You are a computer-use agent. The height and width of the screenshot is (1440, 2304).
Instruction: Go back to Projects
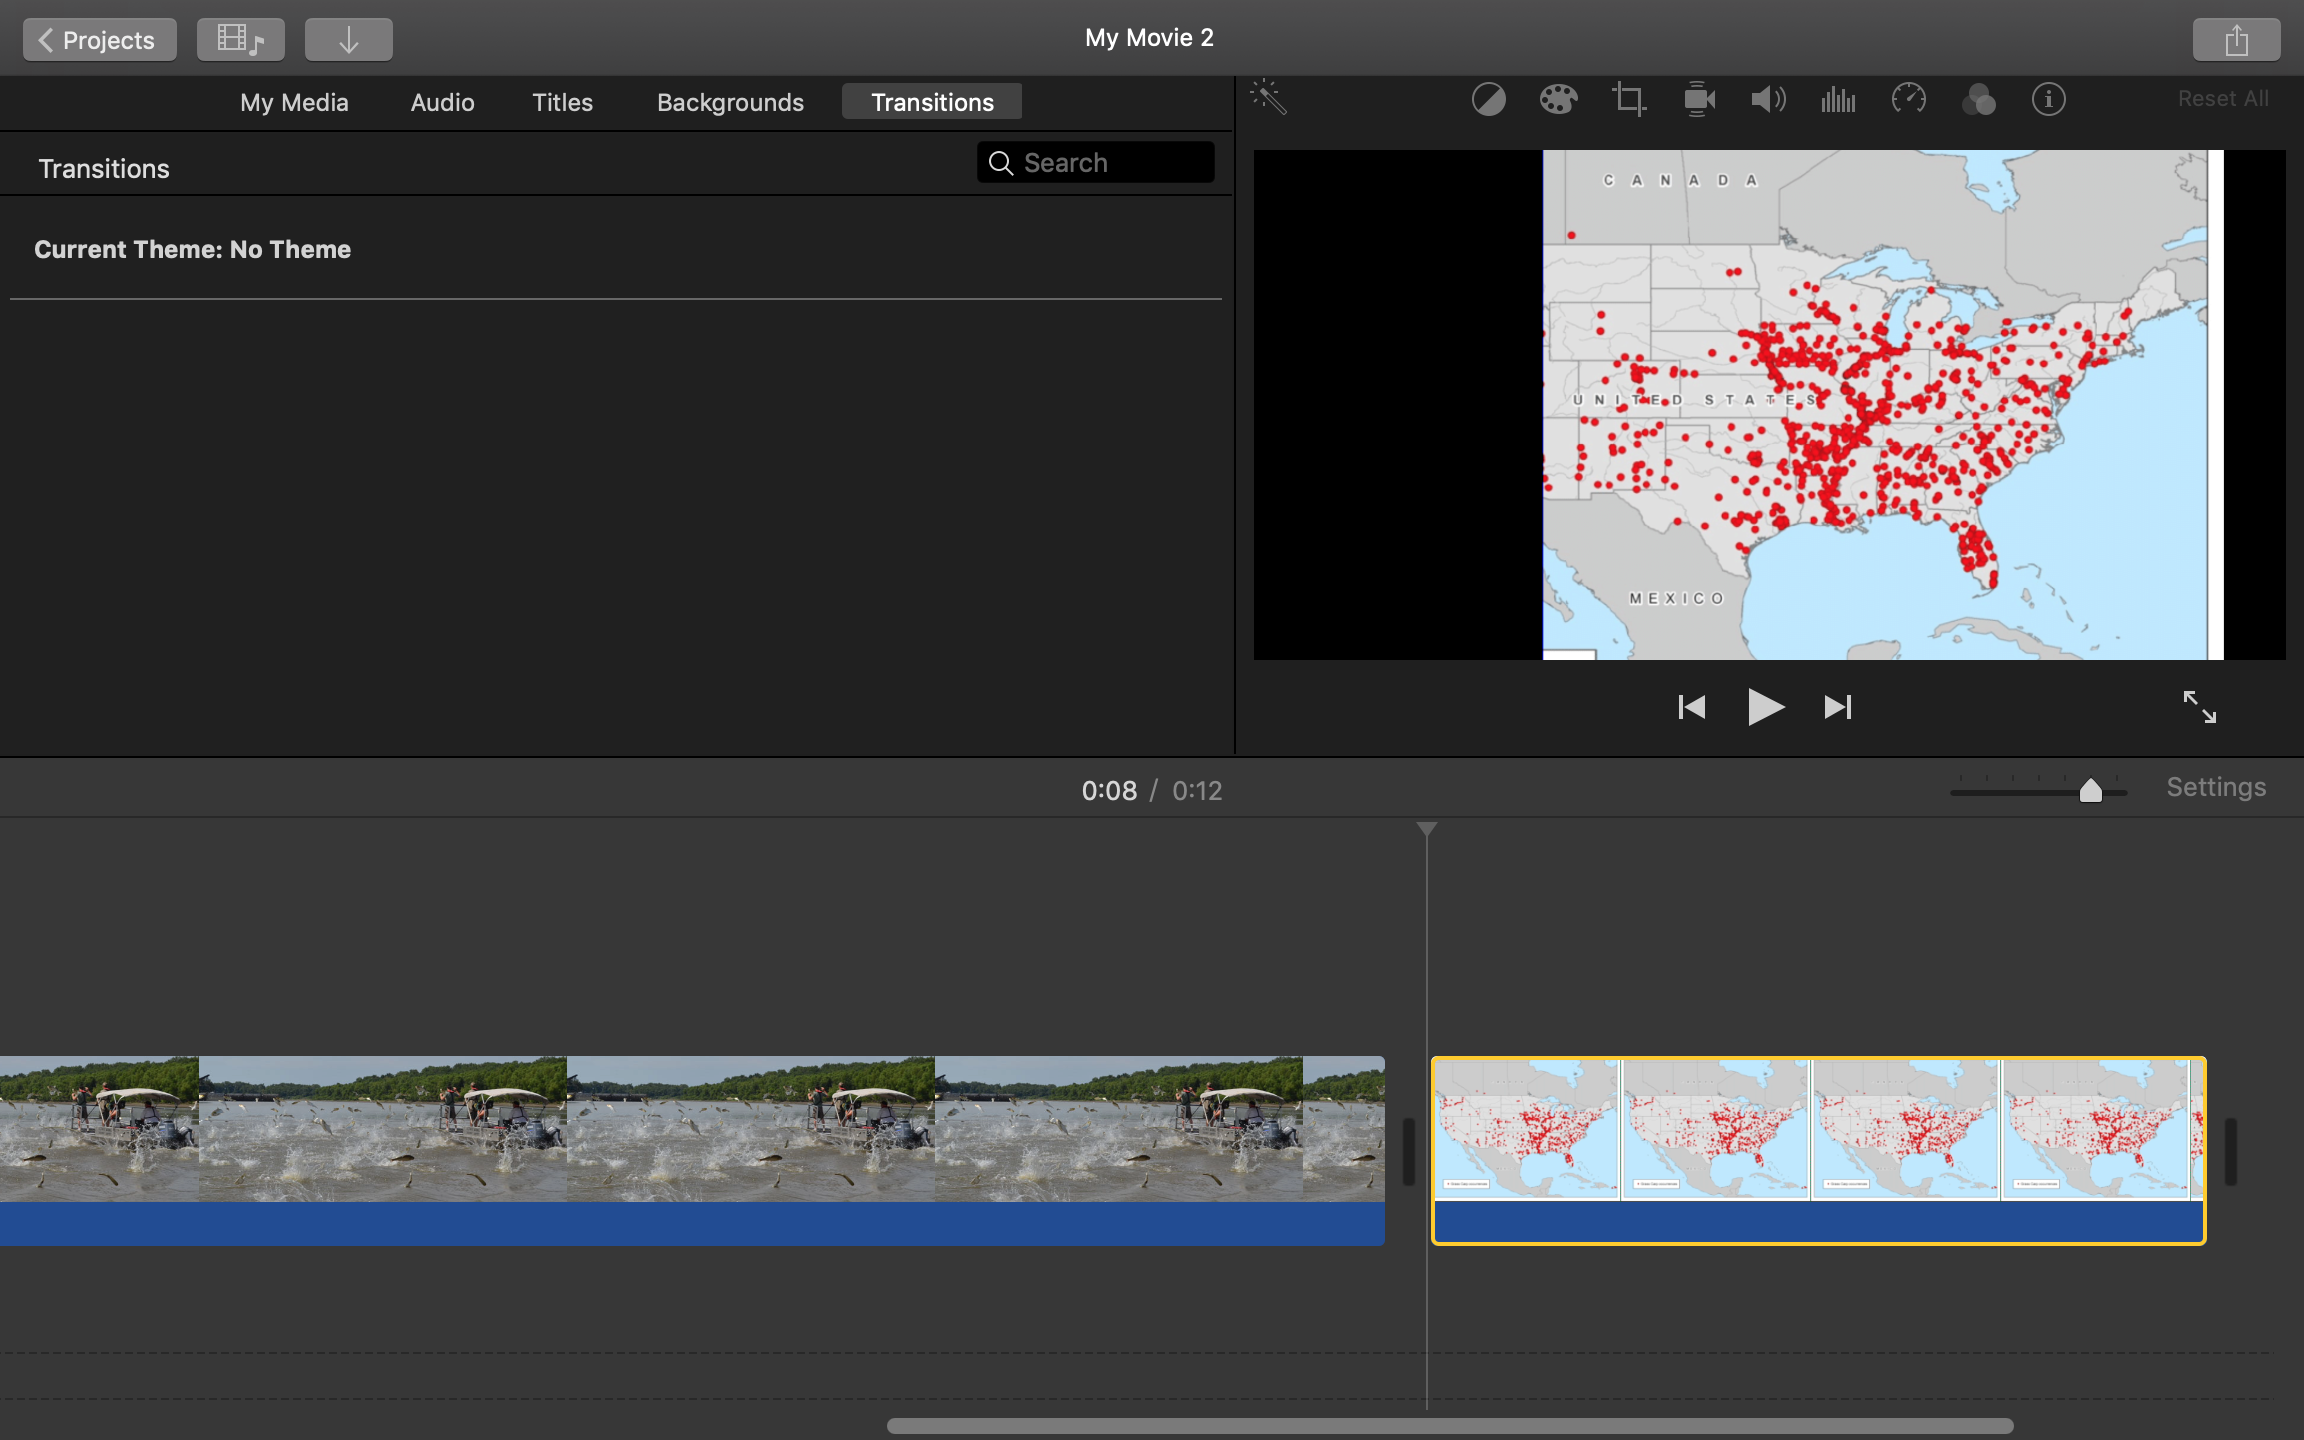pos(99,40)
